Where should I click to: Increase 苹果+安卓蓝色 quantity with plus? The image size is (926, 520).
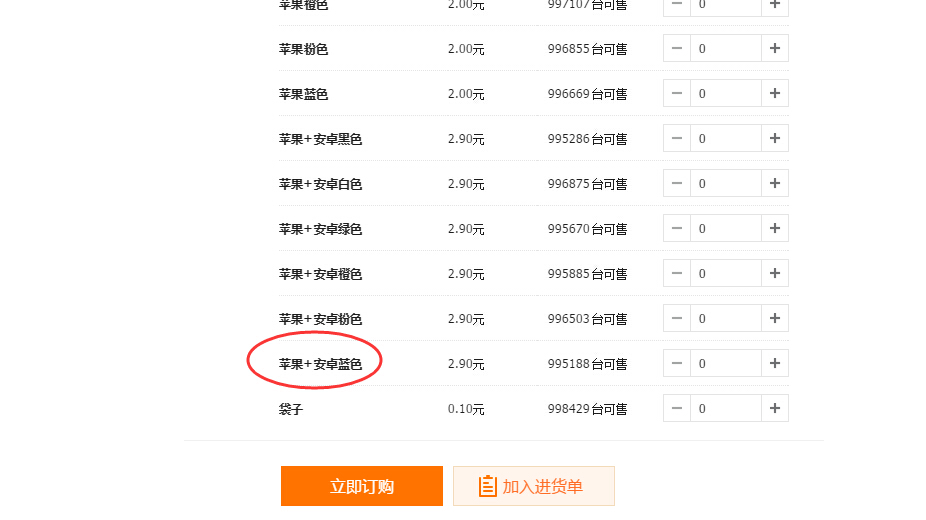click(775, 364)
